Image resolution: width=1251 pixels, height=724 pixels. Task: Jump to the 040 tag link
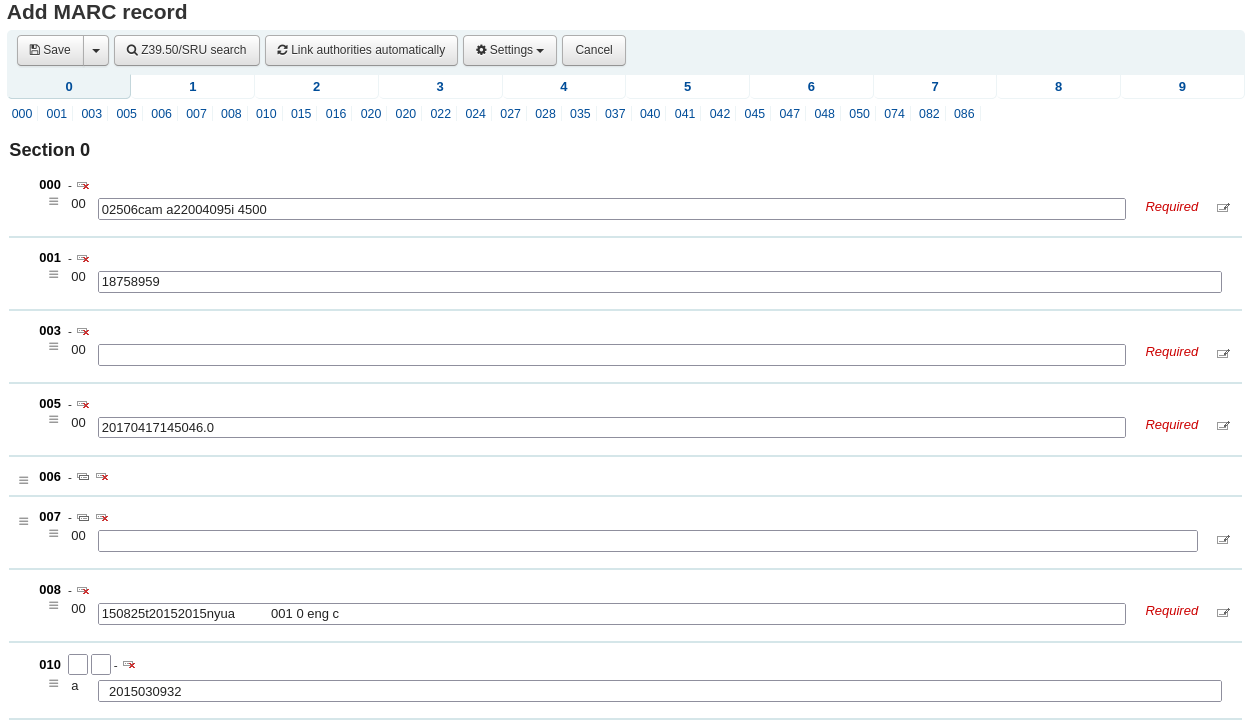point(649,114)
